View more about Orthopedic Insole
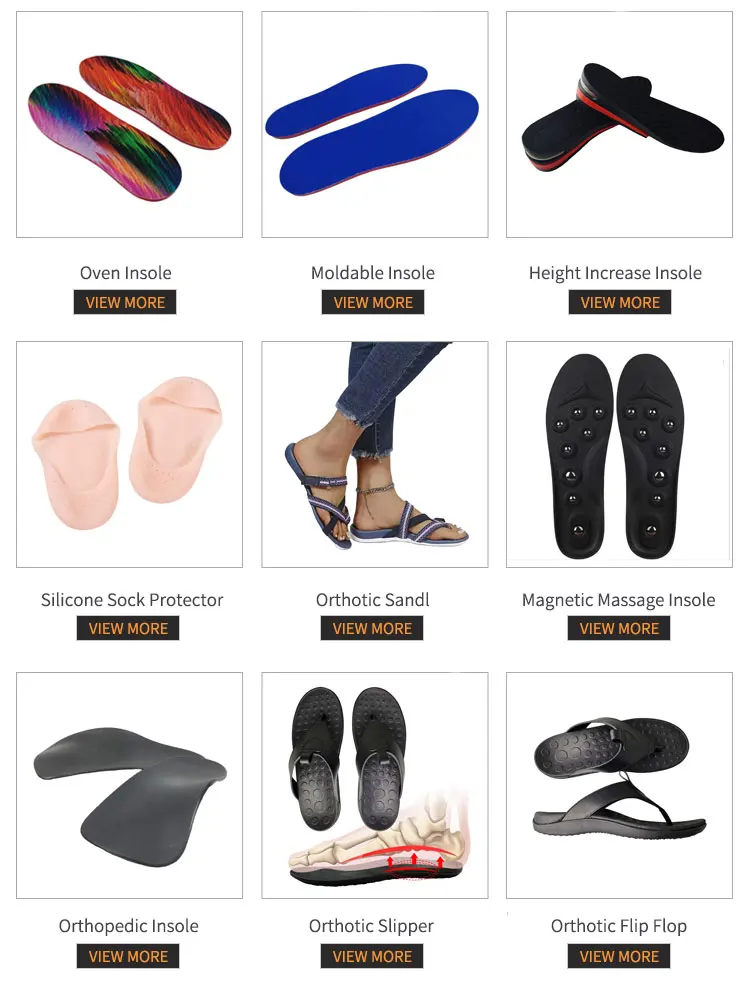The width and height of the screenshot is (750, 1008). pos(128,956)
